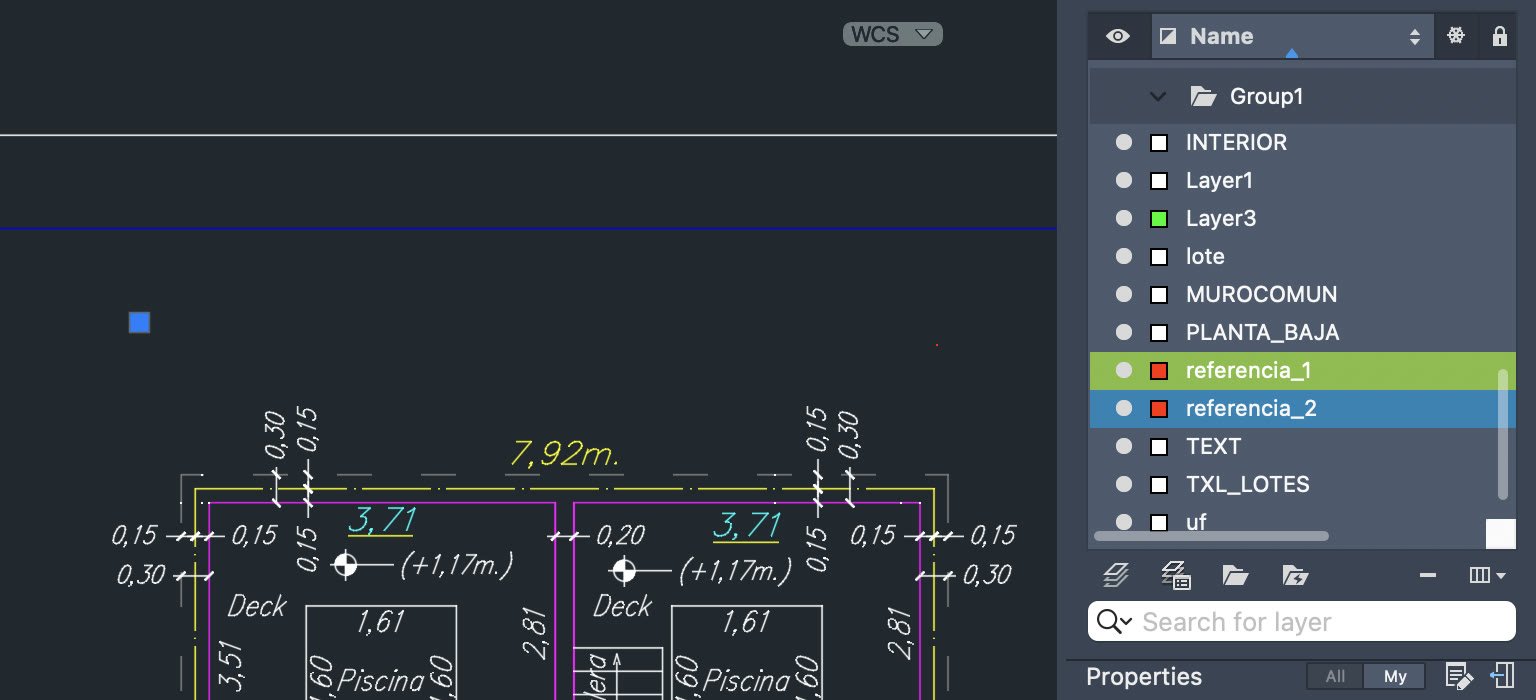Select the referencia_2 layer name
The image size is (1536, 700).
pyautogui.click(x=1251, y=409)
